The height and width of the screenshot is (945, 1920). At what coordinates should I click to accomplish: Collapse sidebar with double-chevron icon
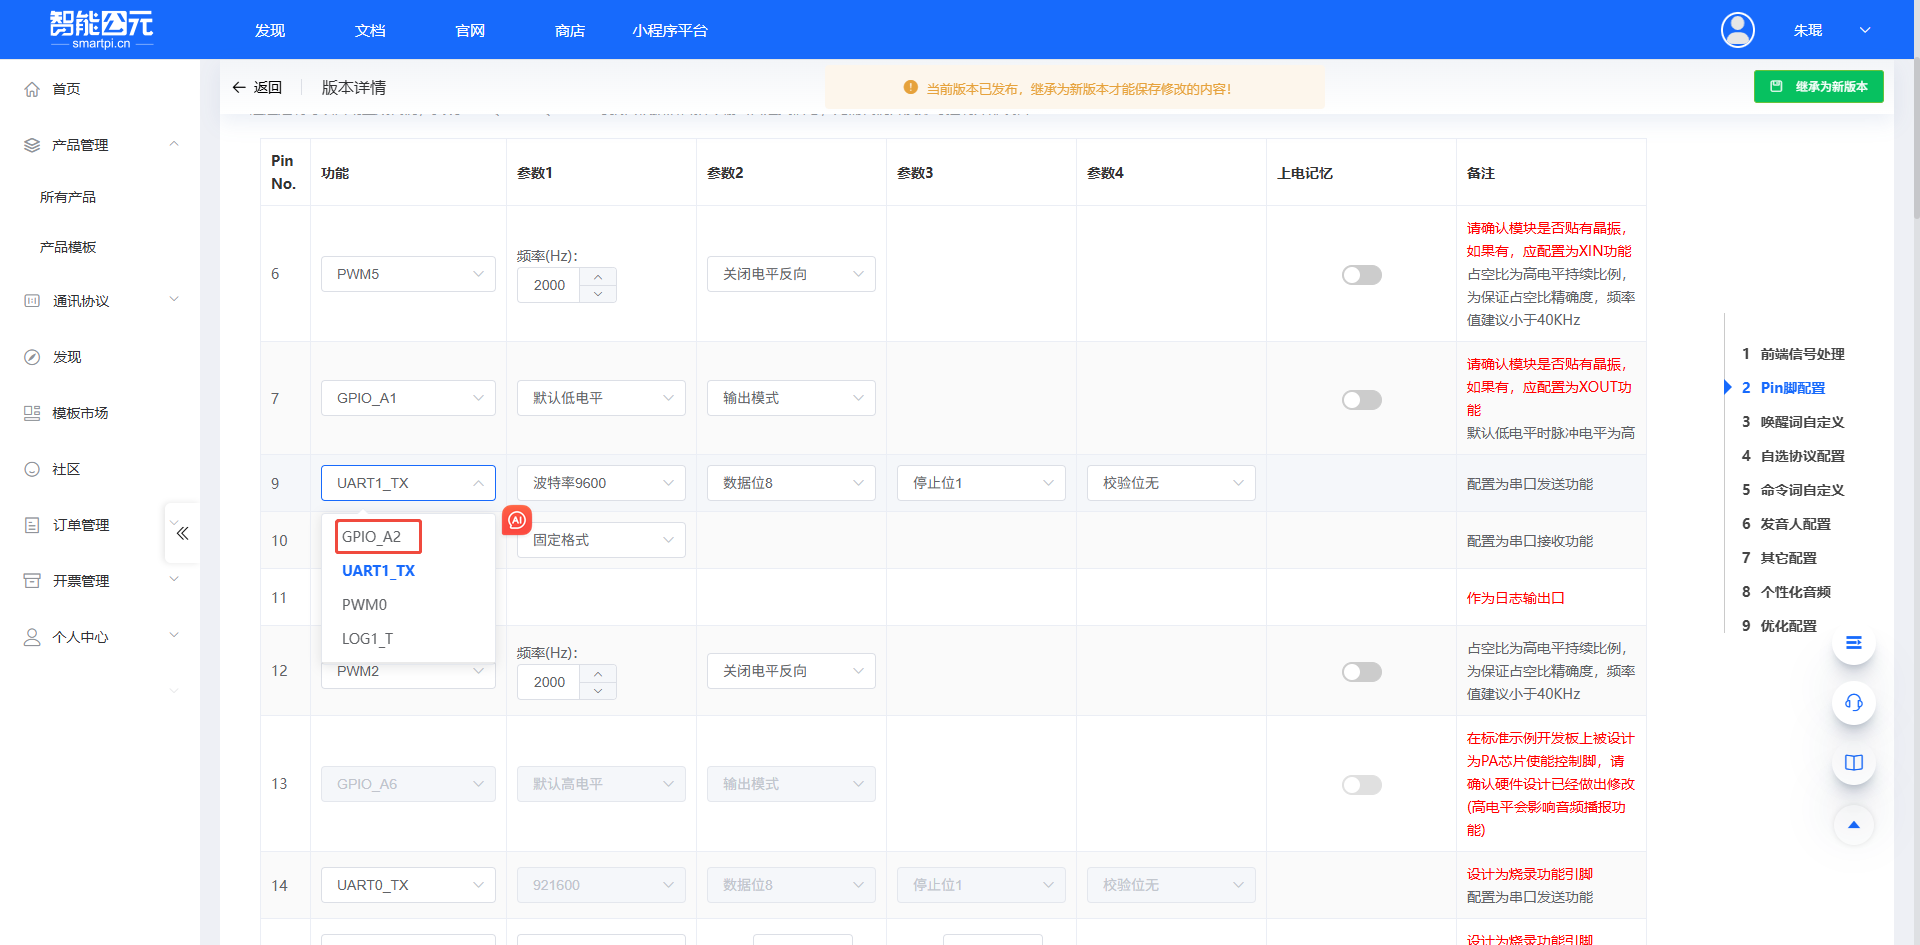(182, 533)
